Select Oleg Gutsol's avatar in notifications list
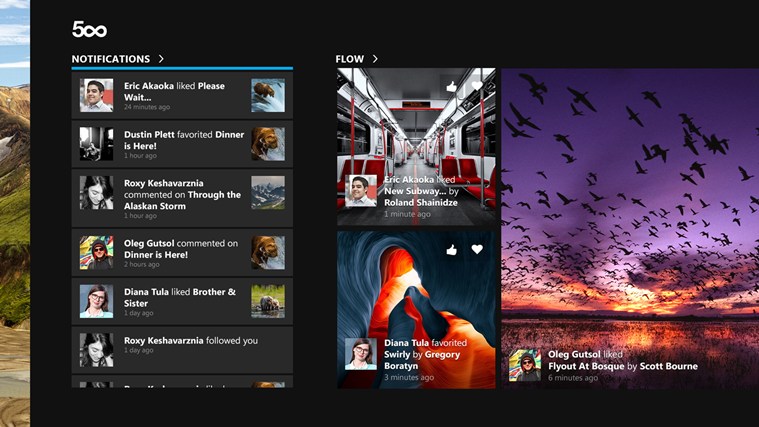 (x=96, y=252)
